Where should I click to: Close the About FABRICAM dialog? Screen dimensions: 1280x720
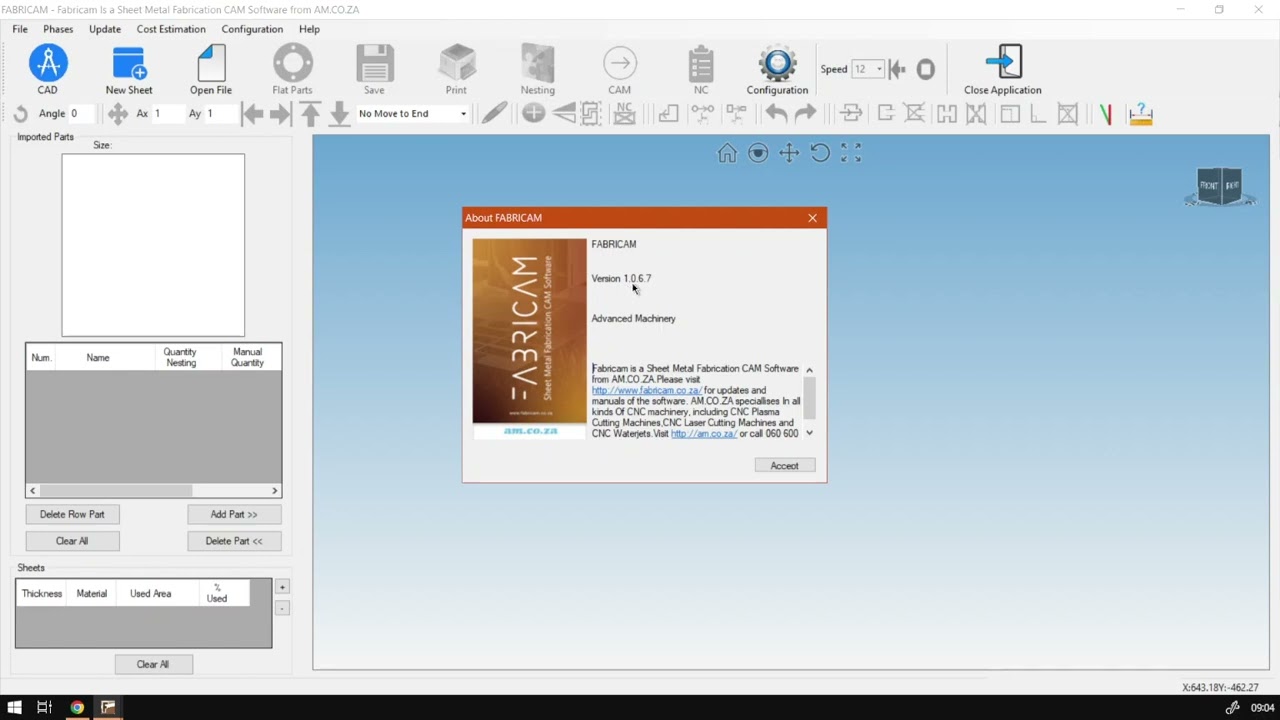812,218
